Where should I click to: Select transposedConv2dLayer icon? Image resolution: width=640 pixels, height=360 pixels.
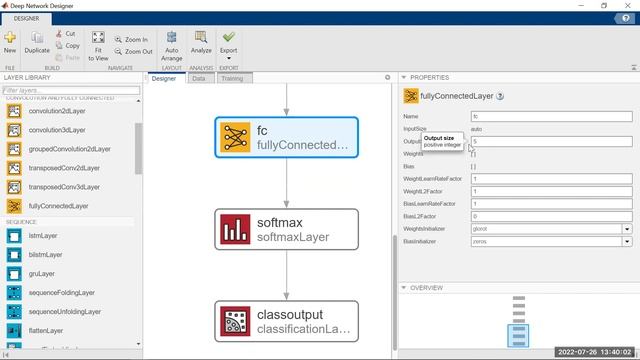[x=14, y=168]
